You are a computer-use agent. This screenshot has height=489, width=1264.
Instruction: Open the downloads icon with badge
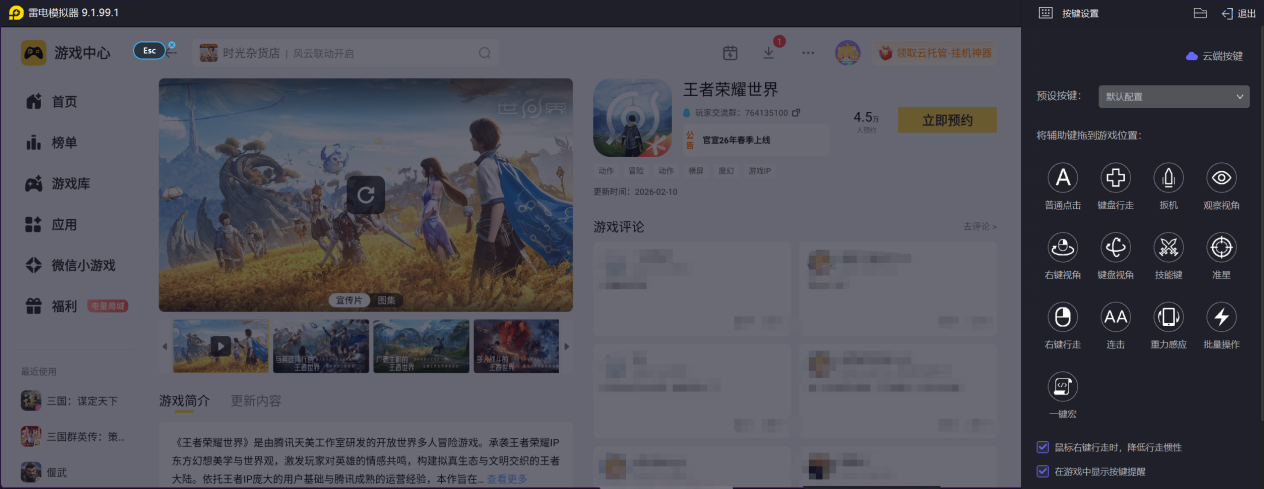tap(769, 53)
